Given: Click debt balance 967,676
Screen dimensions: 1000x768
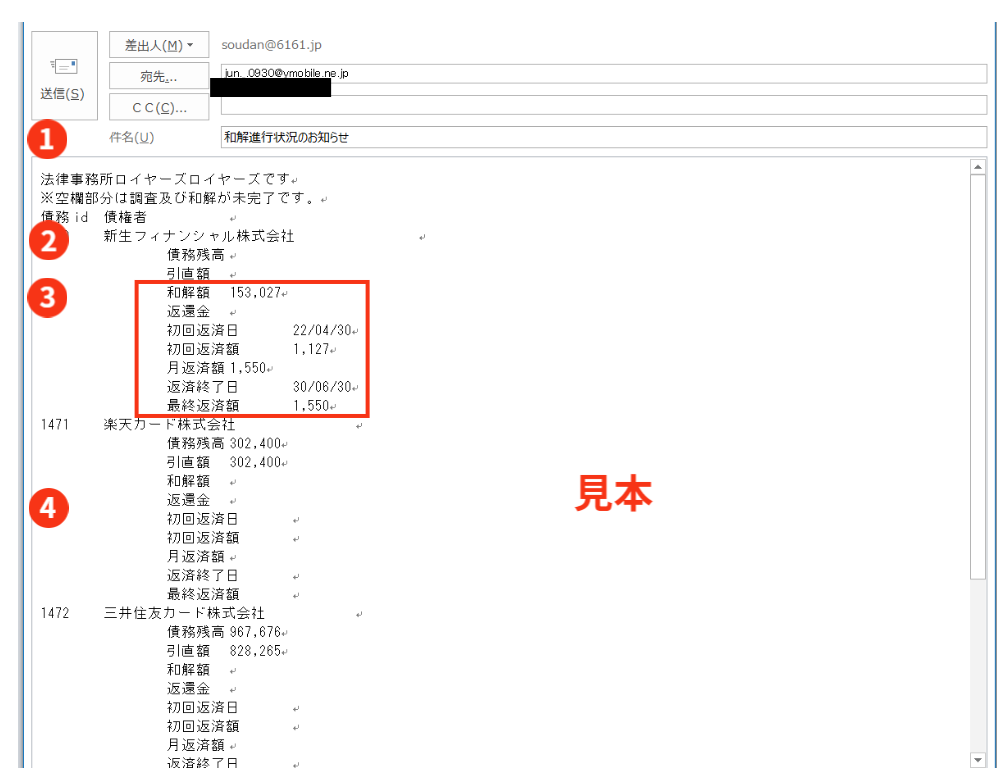Looking at the screenshot, I should click(x=255, y=632).
